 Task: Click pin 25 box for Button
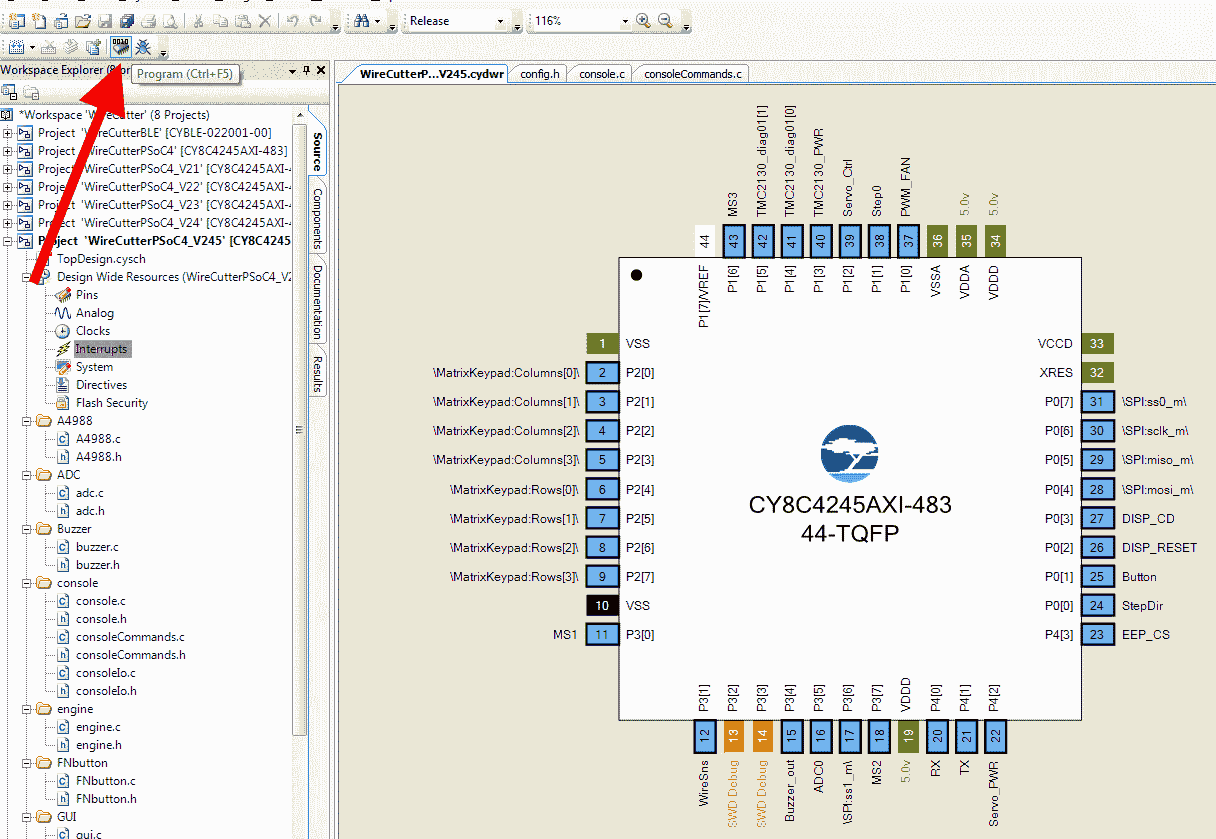click(x=1097, y=576)
